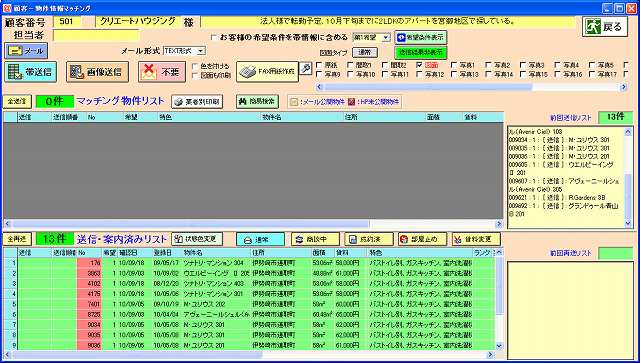Click the green 送信結果非表示 button
Viewport: 640px width, 363px height.
421,53
